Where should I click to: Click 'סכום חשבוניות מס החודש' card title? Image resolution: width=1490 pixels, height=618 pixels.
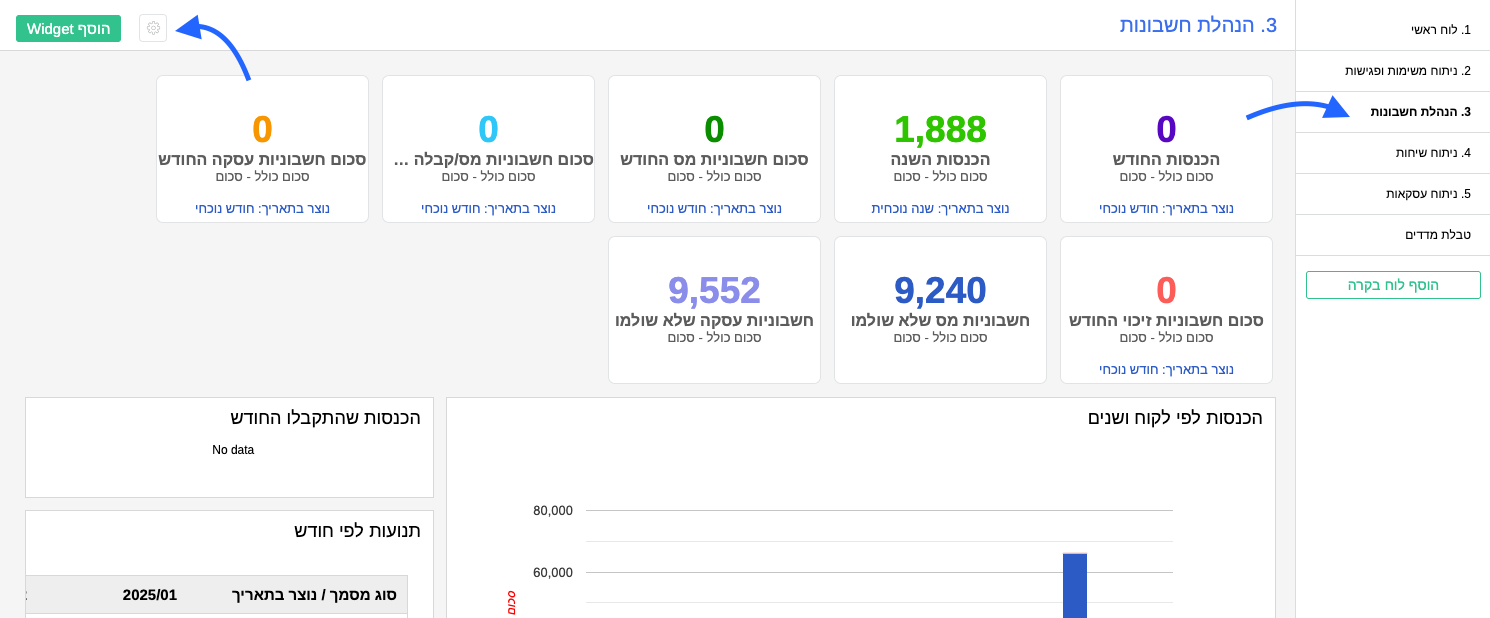click(x=714, y=159)
